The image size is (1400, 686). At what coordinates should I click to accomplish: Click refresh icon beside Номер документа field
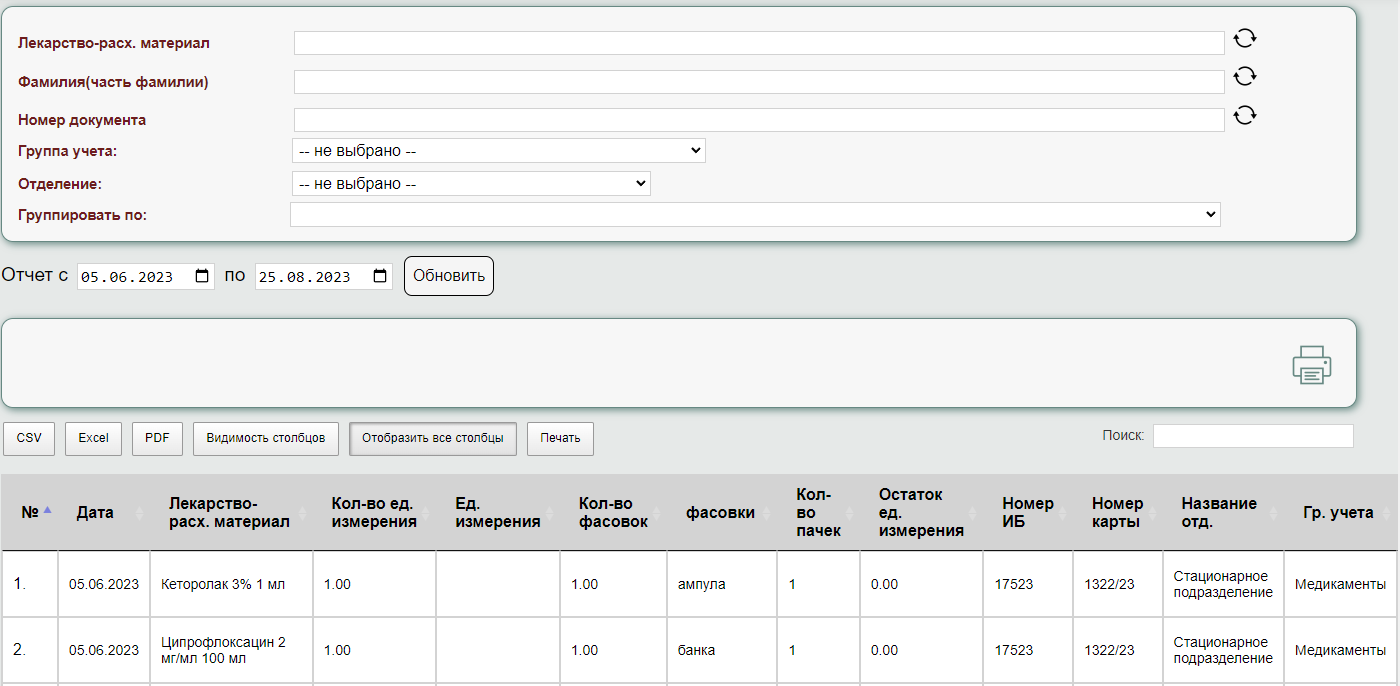[1244, 115]
